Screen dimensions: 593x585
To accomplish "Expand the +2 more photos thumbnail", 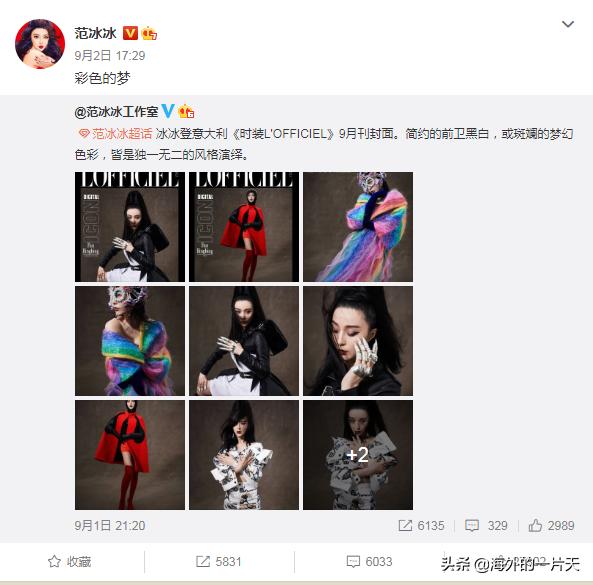I will tap(358, 455).
